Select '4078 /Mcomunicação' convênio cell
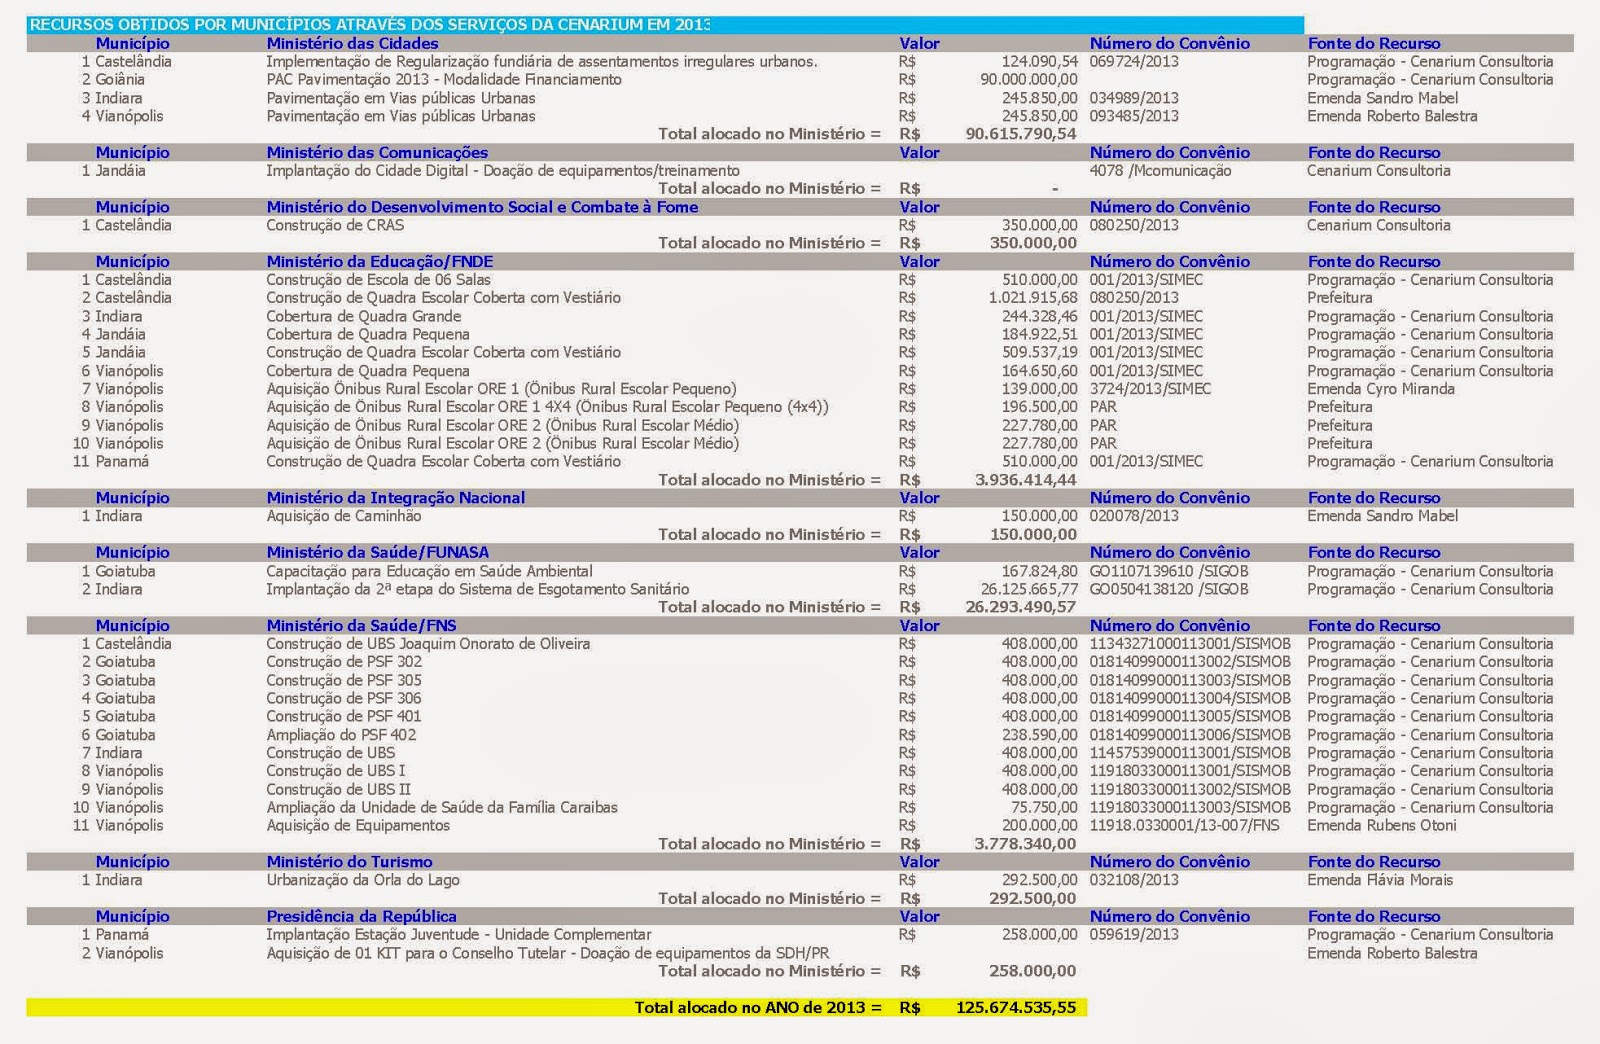1600x1044 pixels. coord(1160,170)
